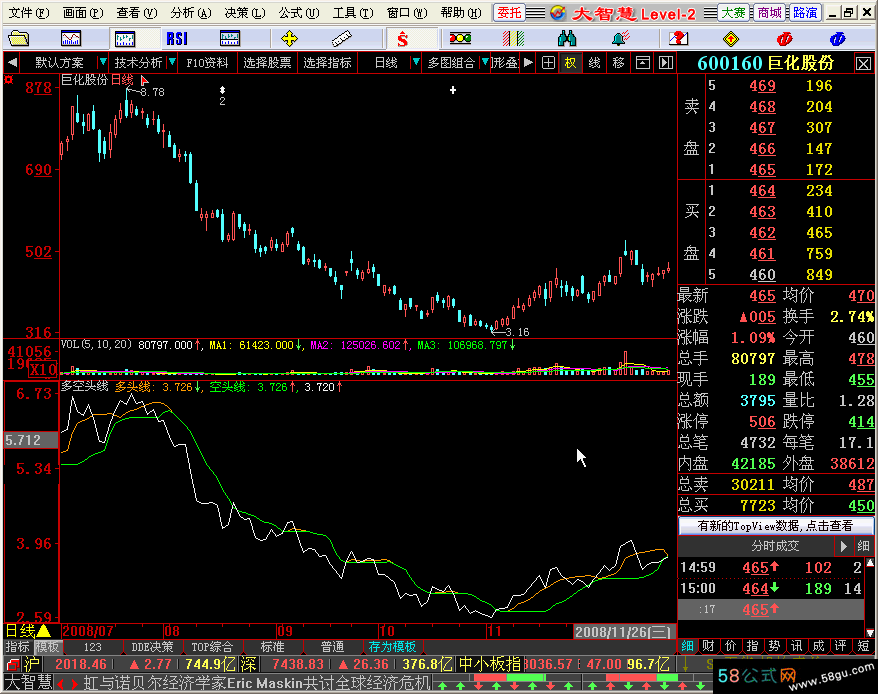878x694 pixels.
Task: Open the Eric Maskin news ticker headline
Action: [x=258, y=683]
